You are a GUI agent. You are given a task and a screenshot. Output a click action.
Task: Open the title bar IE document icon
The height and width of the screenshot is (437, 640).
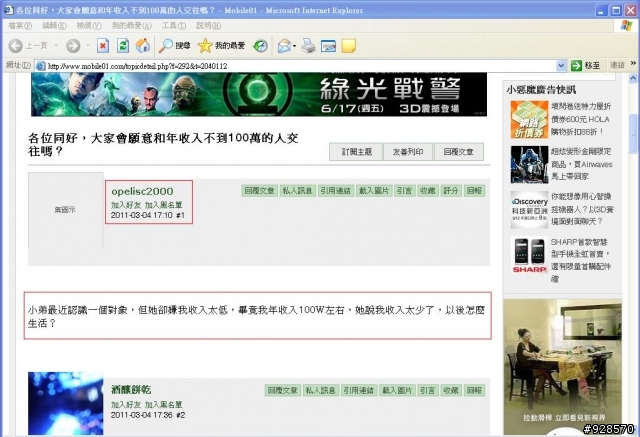tap(8, 10)
